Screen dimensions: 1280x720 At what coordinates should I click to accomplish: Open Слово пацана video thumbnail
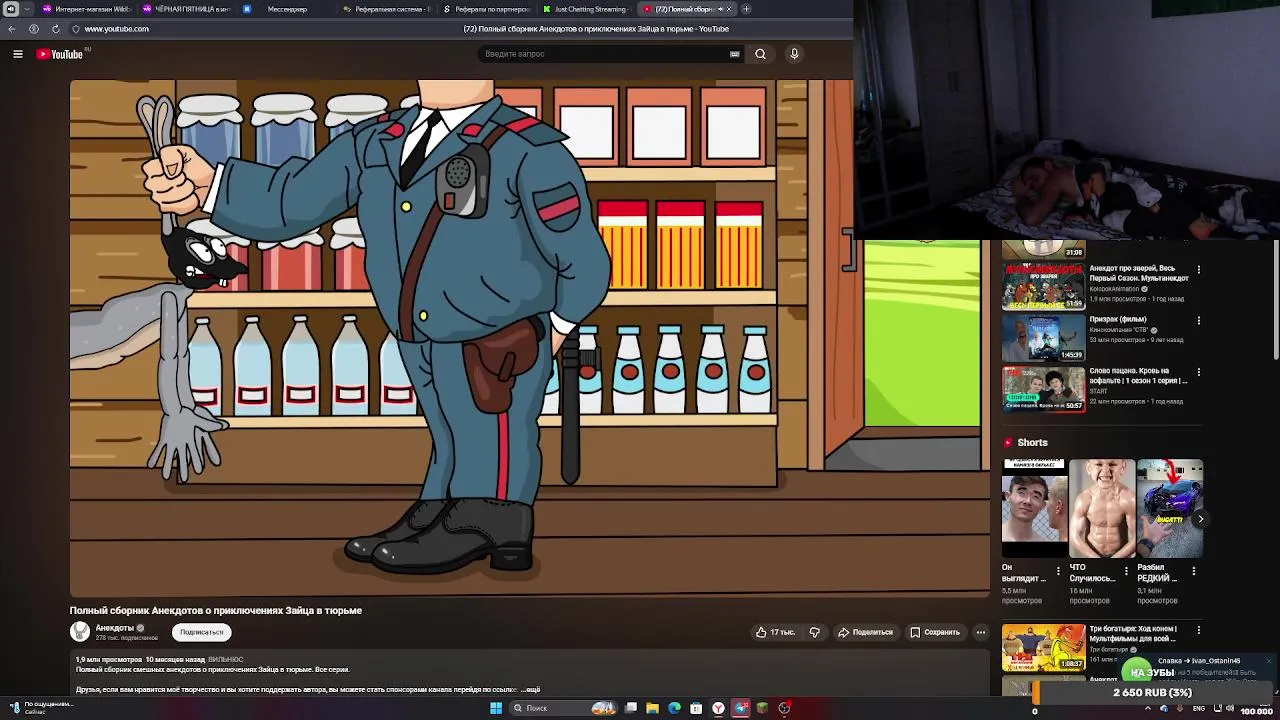(1043, 389)
